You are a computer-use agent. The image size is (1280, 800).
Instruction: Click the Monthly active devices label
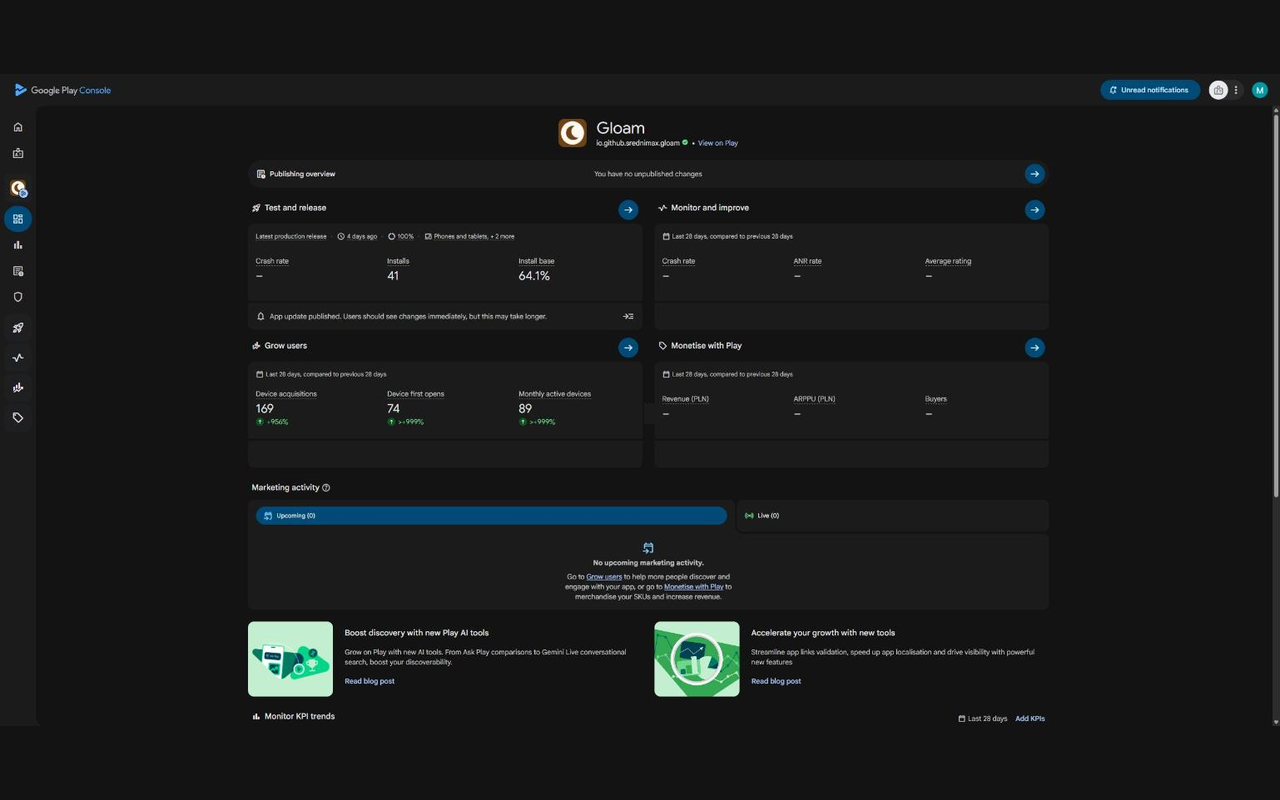click(x=554, y=394)
